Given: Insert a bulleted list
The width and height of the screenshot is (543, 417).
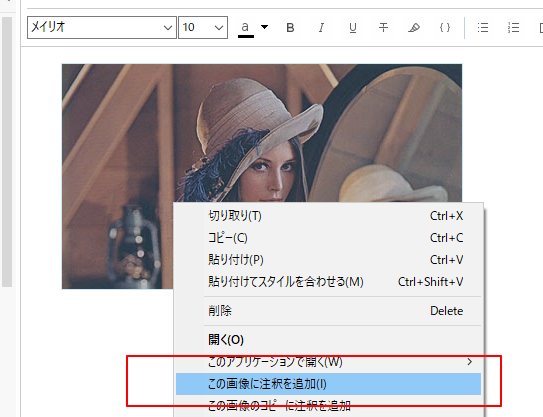Looking at the screenshot, I should click(x=483, y=27).
